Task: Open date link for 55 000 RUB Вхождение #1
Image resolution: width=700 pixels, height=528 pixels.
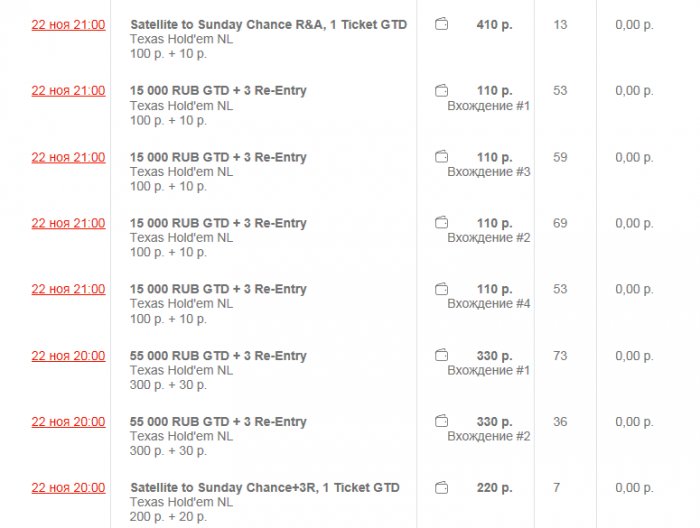Action: click(x=68, y=355)
